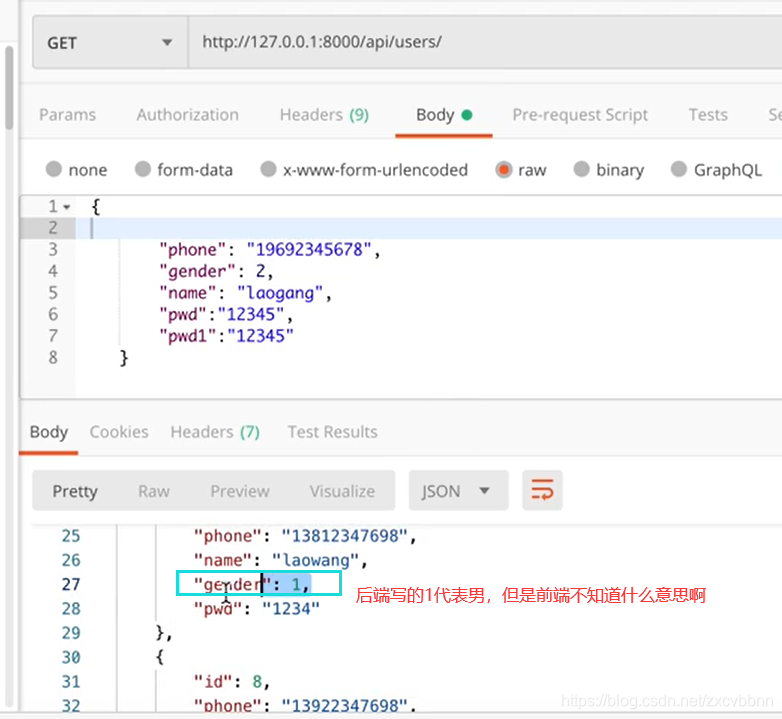782x719 pixels.
Task: Click the "phone" value "19692345678" in request body
Action: (309, 249)
